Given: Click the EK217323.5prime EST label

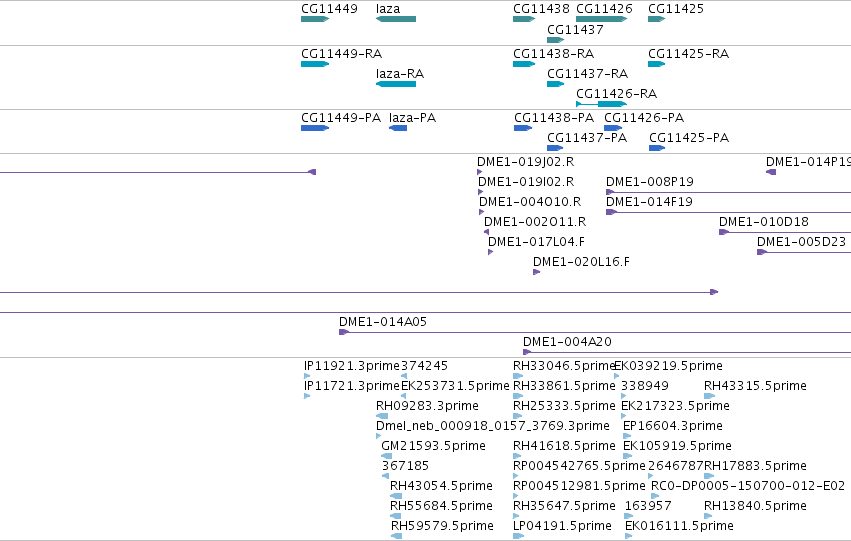Looking at the screenshot, I should 675,406.
